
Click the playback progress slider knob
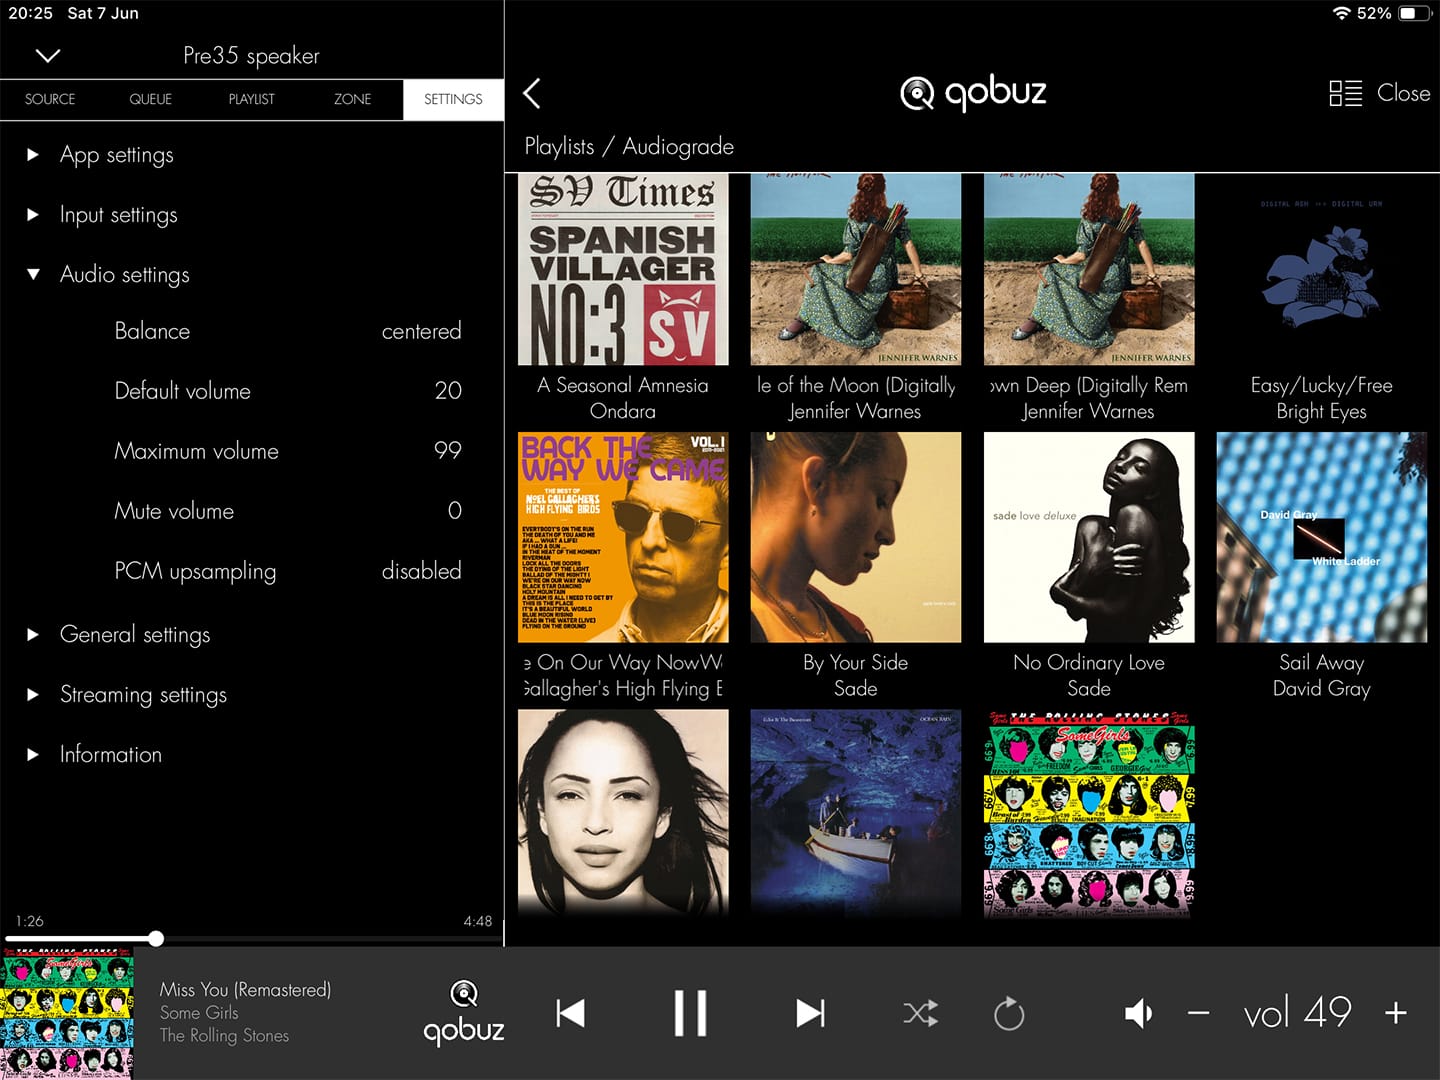tap(156, 938)
